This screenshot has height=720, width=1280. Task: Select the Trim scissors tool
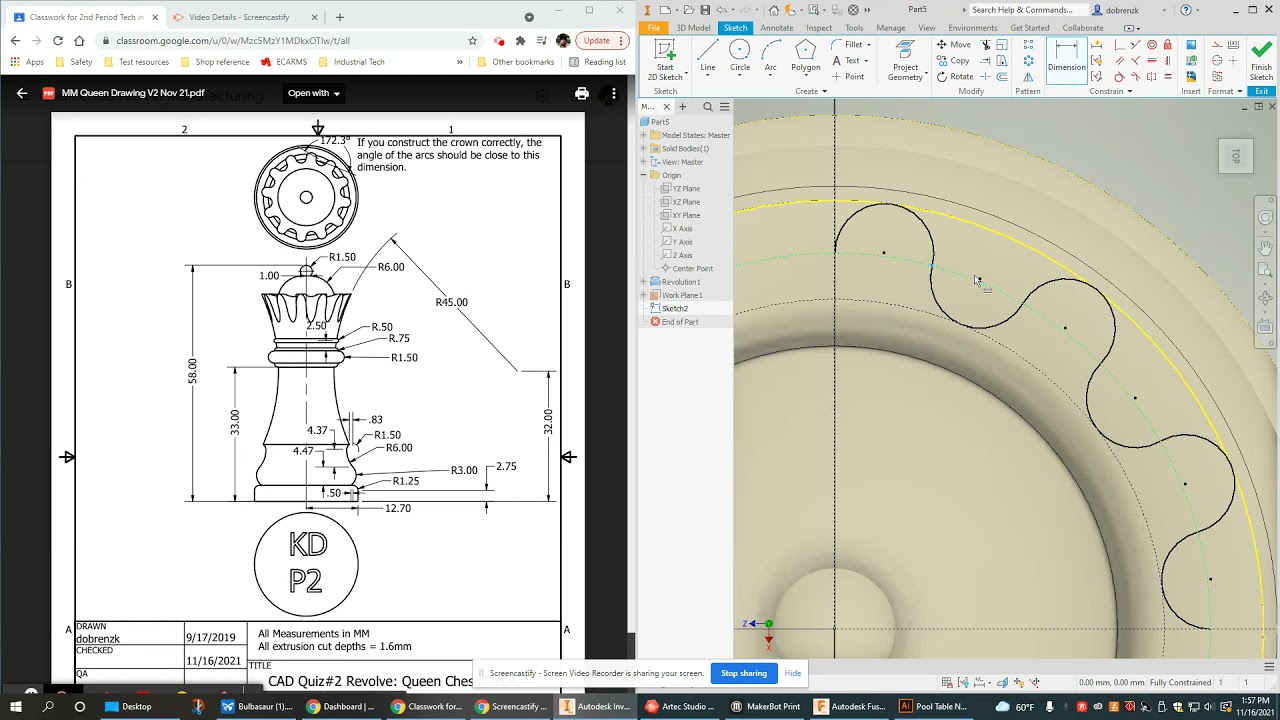(986, 45)
